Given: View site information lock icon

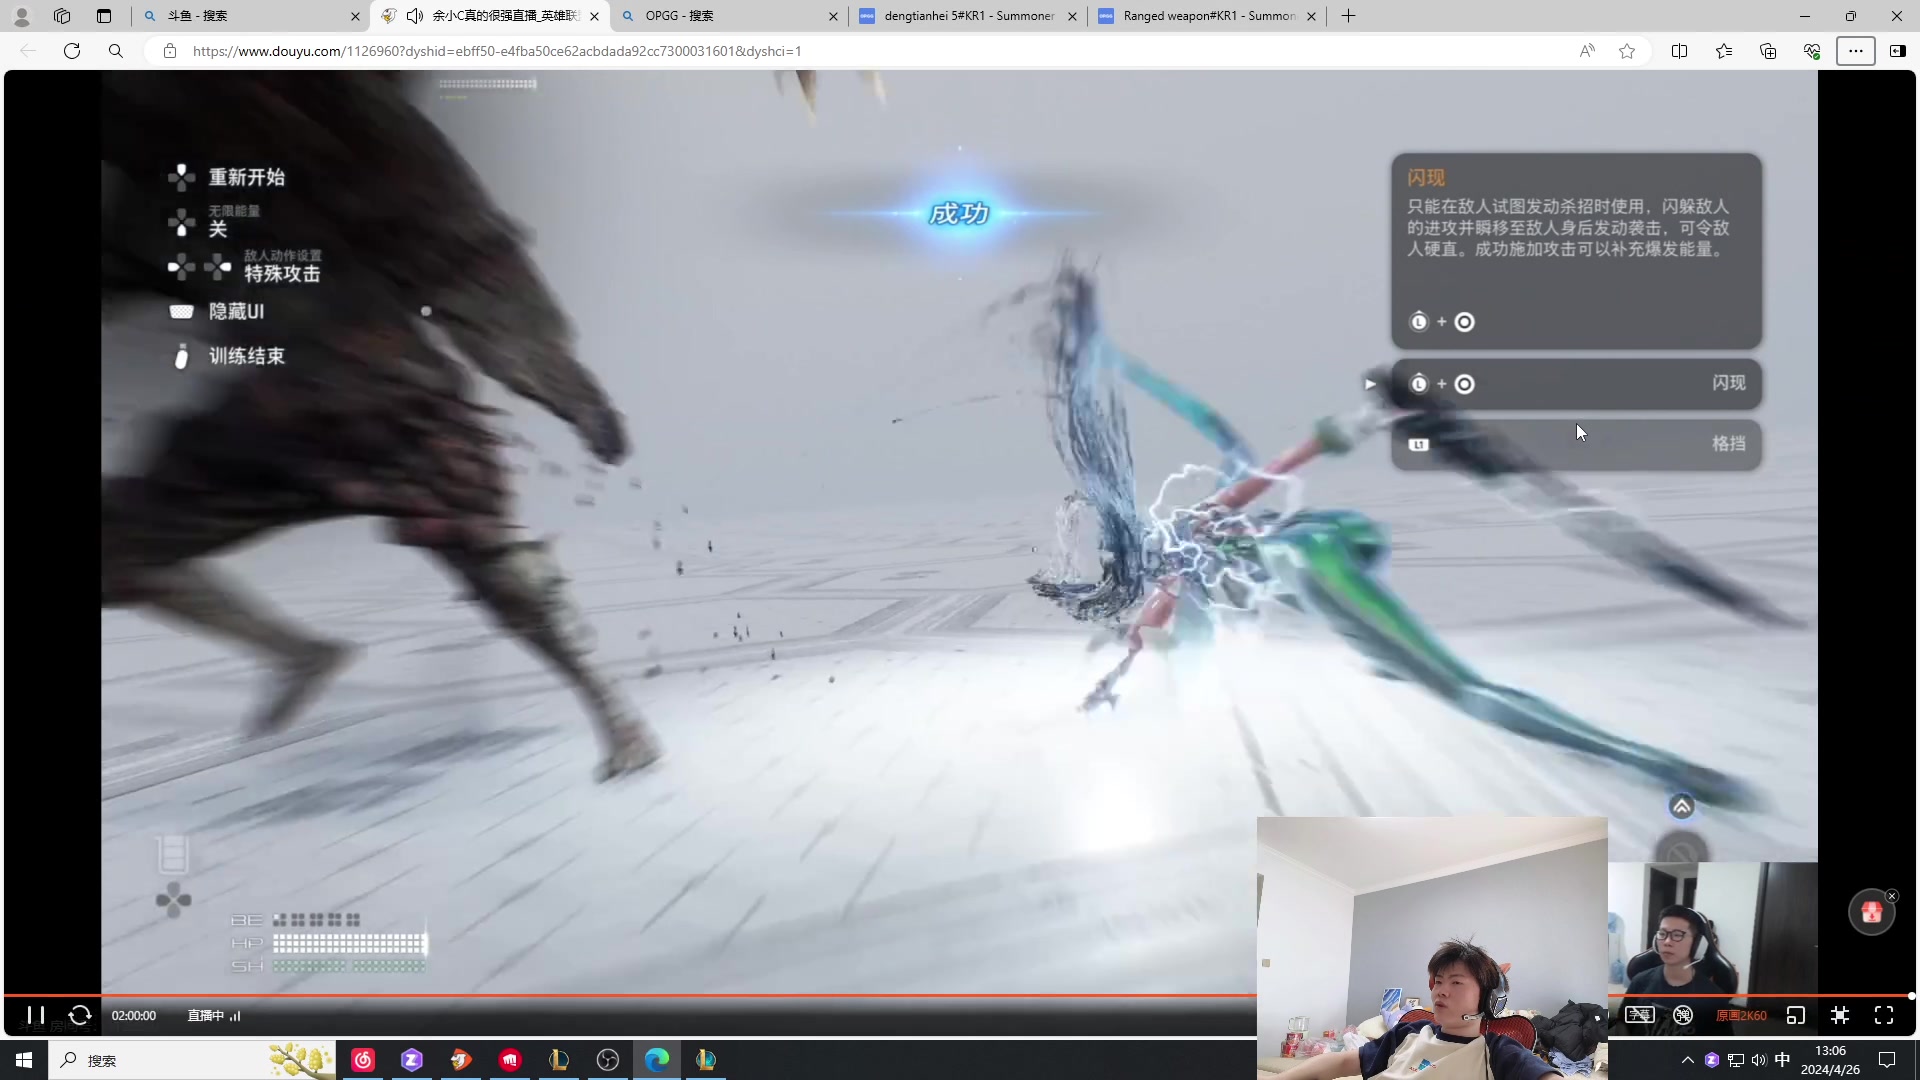Looking at the screenshot, I should point(170,51).
